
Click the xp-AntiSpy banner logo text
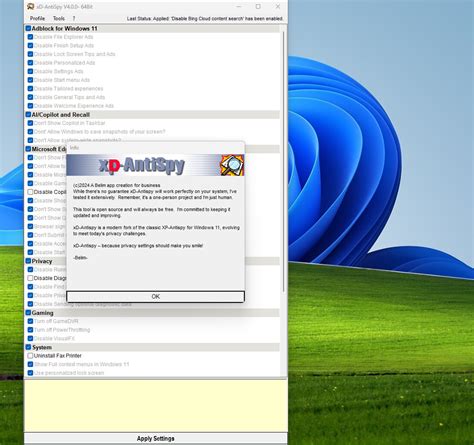(x=141, y=165)
